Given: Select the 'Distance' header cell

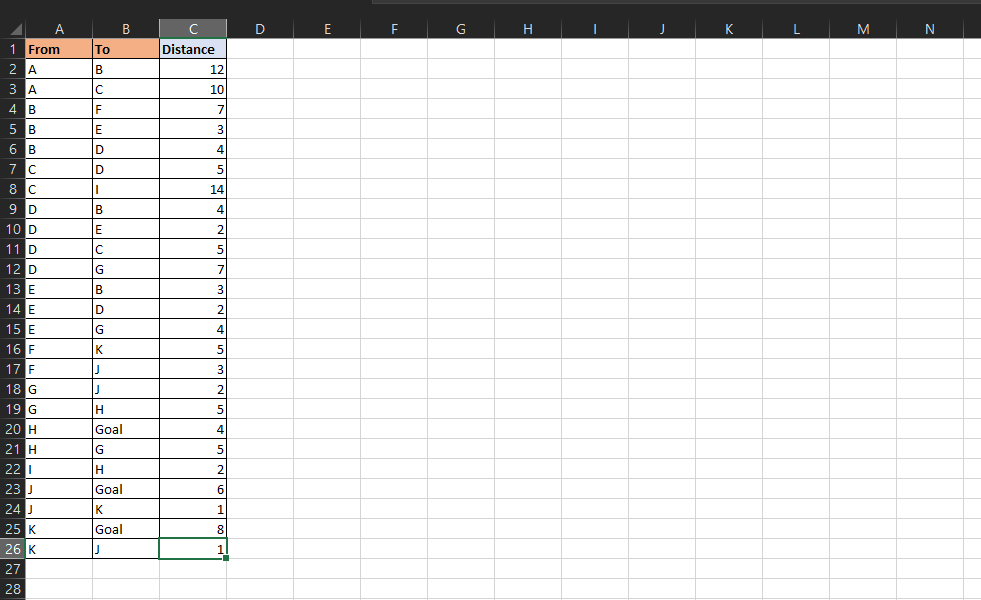Looking at the screenshot, I should (192, 49).
